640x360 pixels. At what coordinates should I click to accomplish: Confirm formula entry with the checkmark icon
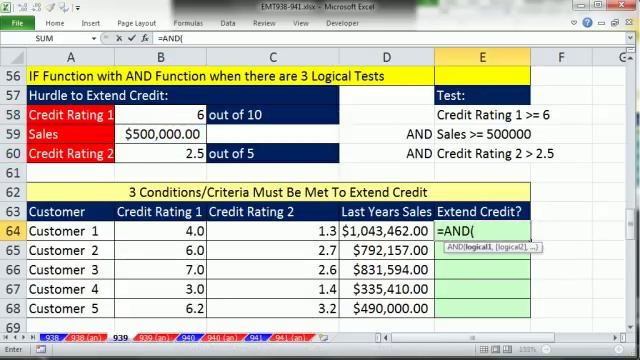coord(131,38)
